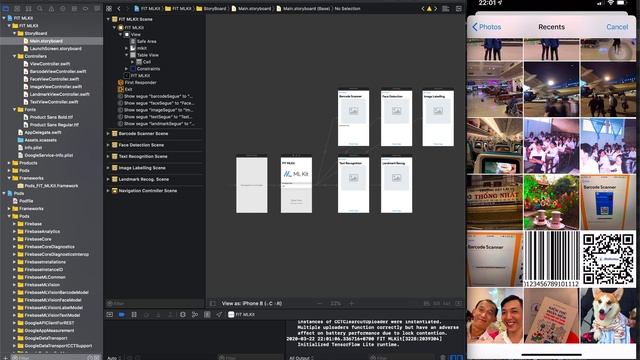Go back in editor history
Image resolution: width=640 pixels, height=360 pixels.
click(119, 8)
